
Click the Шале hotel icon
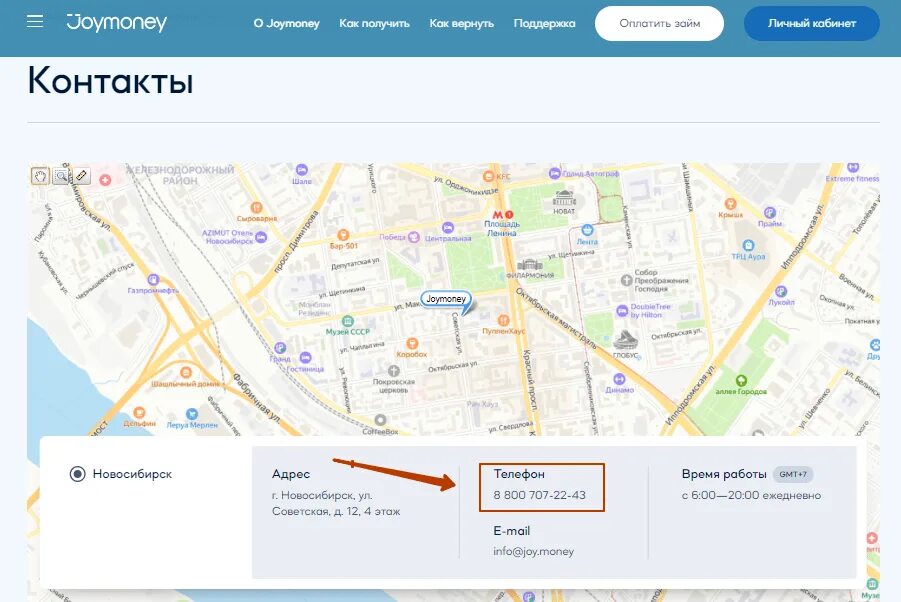tap(302, 170)
